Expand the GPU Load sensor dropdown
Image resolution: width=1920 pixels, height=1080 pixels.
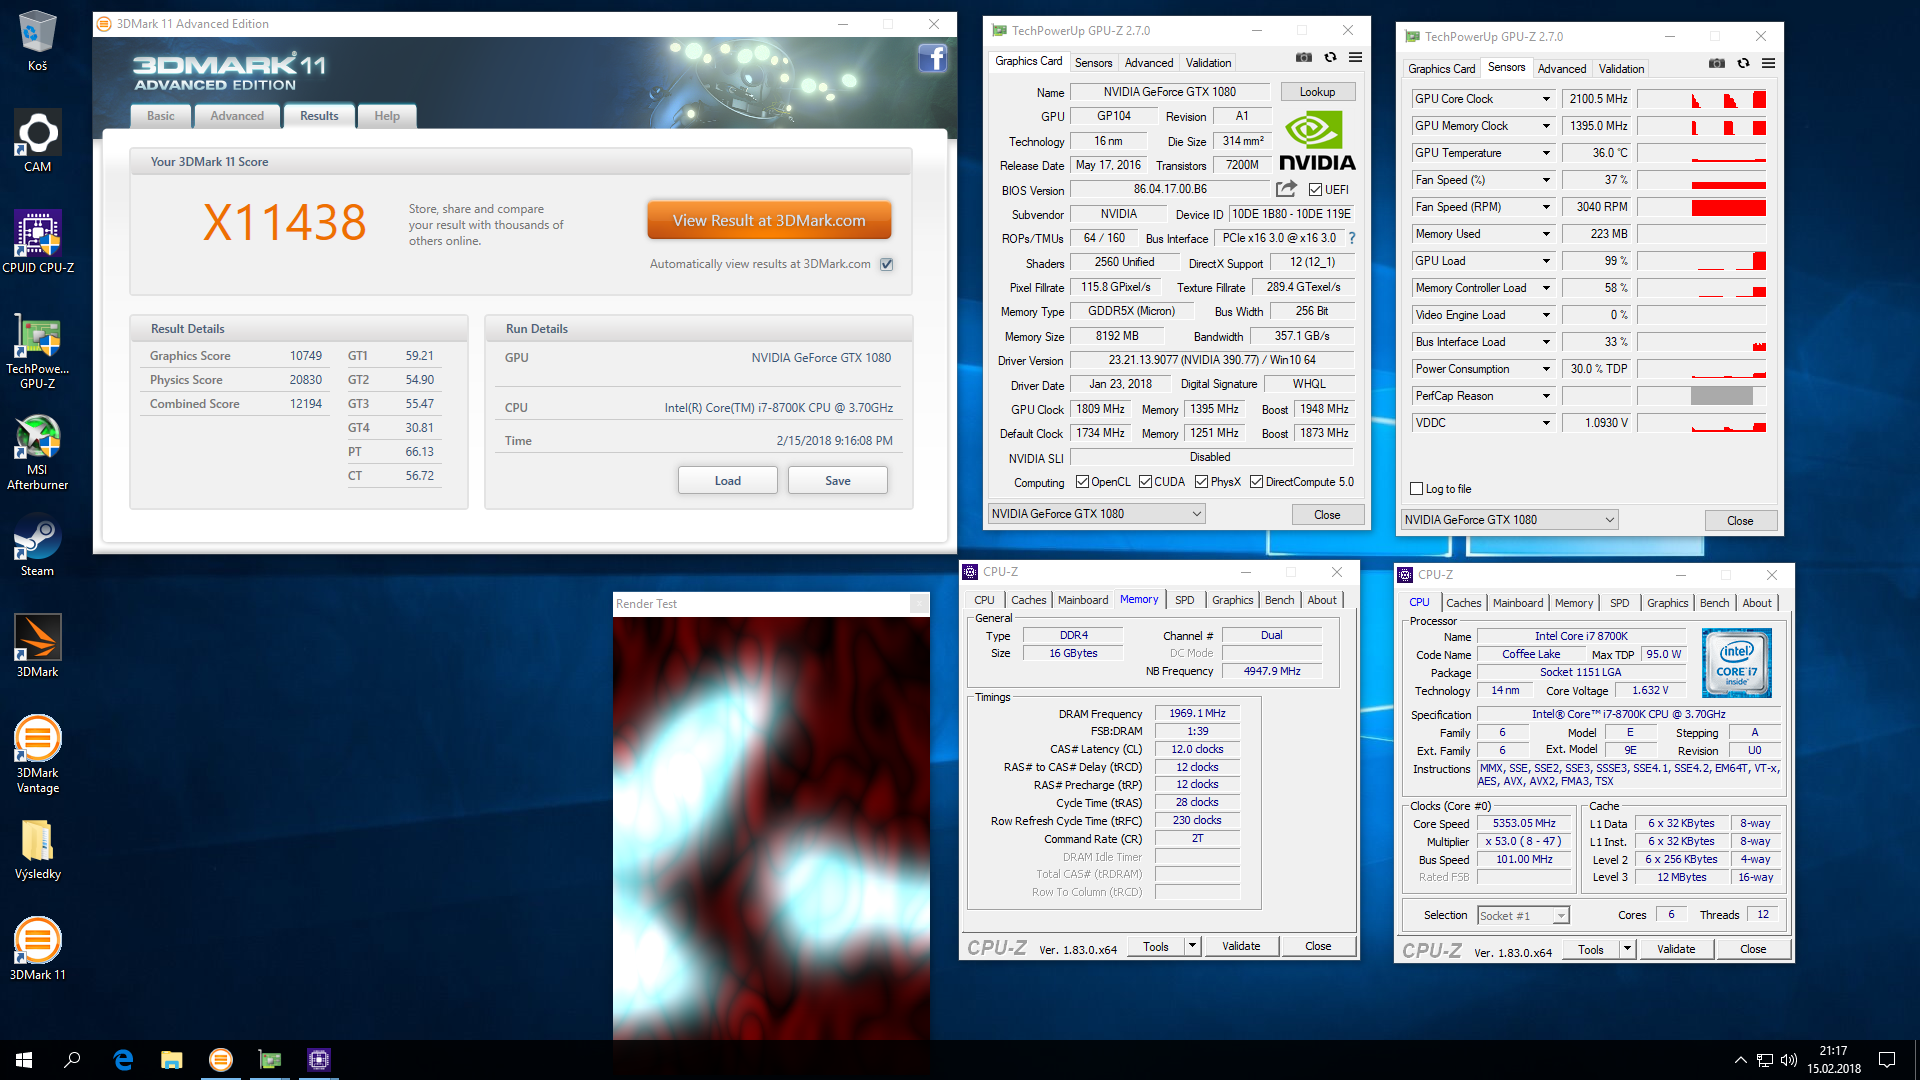pos(1546,261)
